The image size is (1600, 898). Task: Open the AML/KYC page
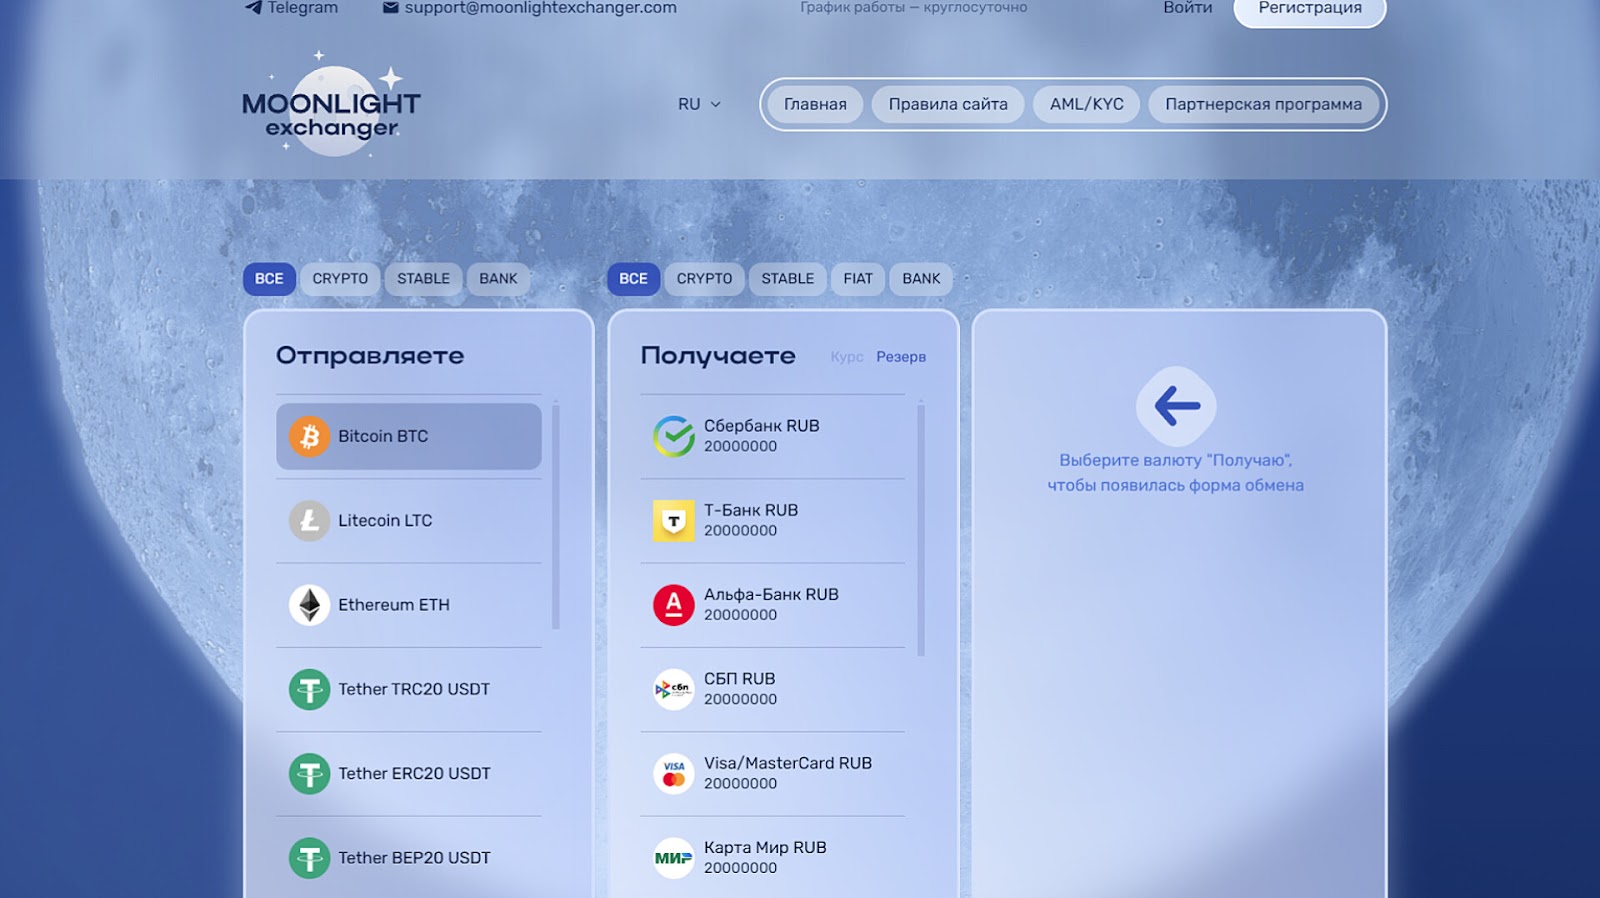point(1087,104)
